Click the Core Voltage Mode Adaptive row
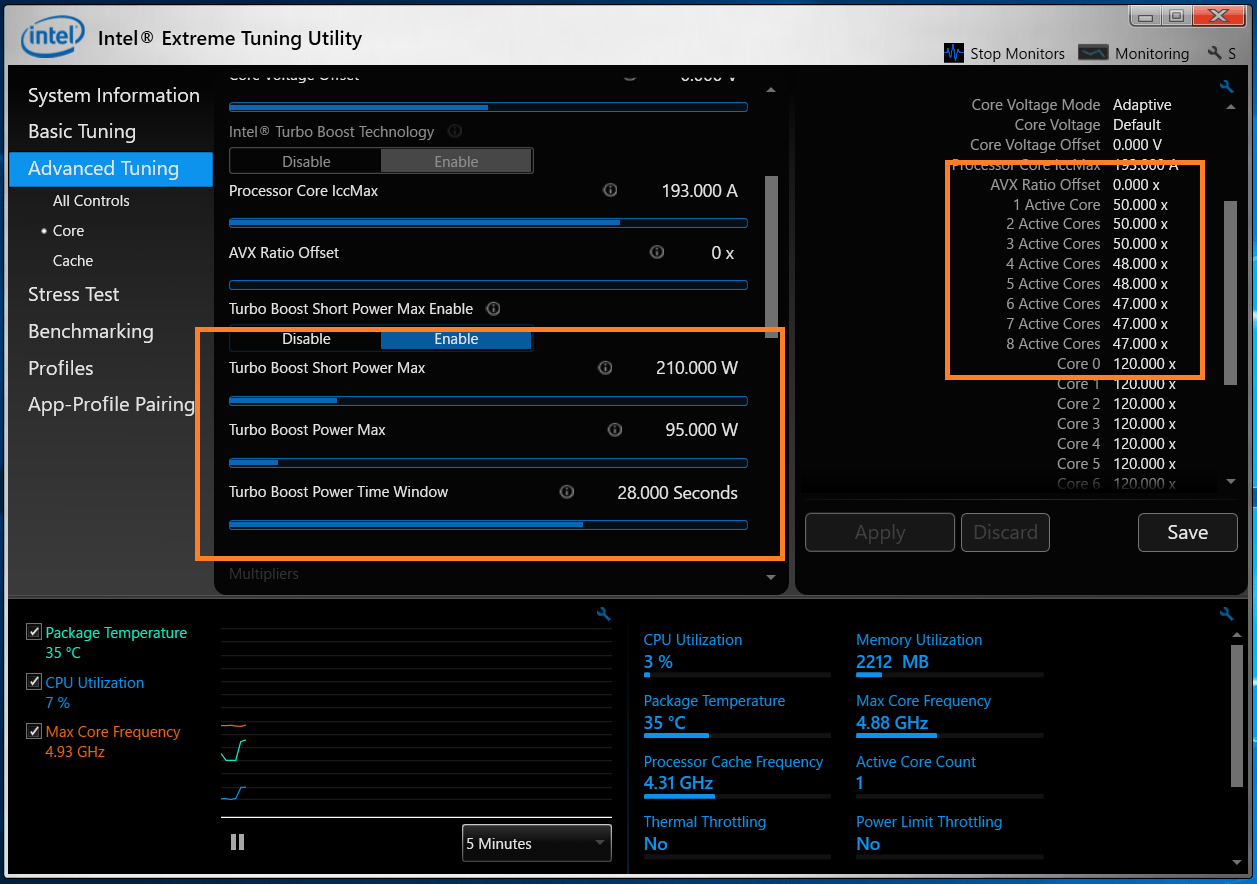 [x=1071, y=105]
